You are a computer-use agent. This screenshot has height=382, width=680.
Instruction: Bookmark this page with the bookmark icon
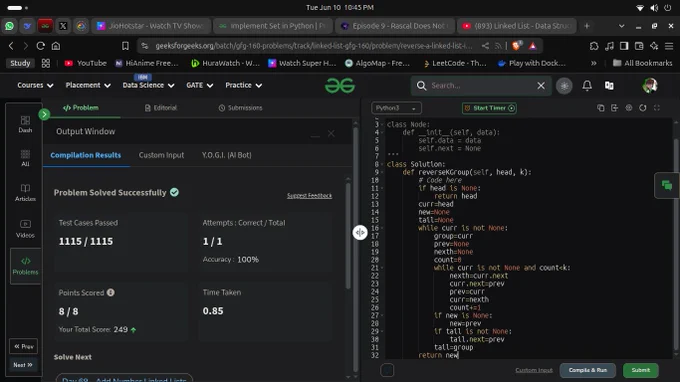click(125, 46)
